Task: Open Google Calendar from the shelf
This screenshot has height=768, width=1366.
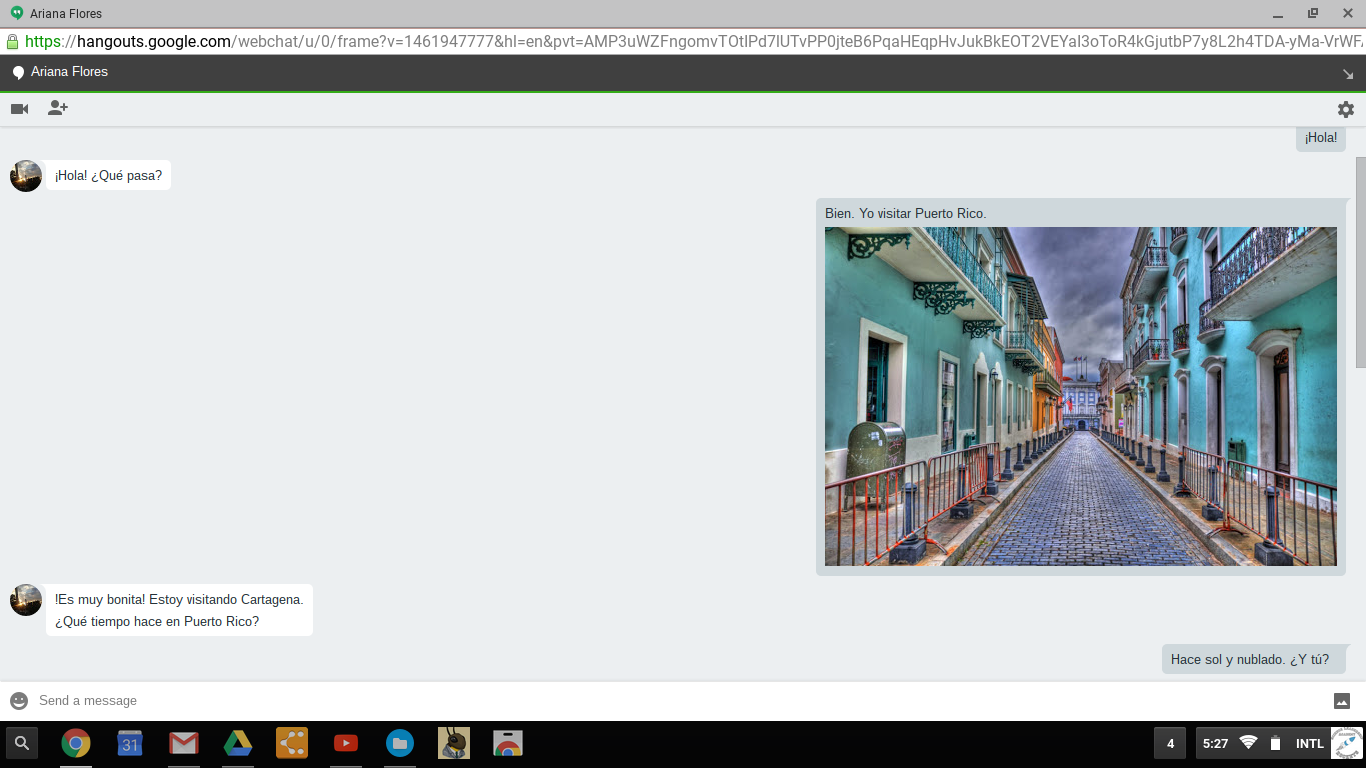Action: (x=130, y=743)
